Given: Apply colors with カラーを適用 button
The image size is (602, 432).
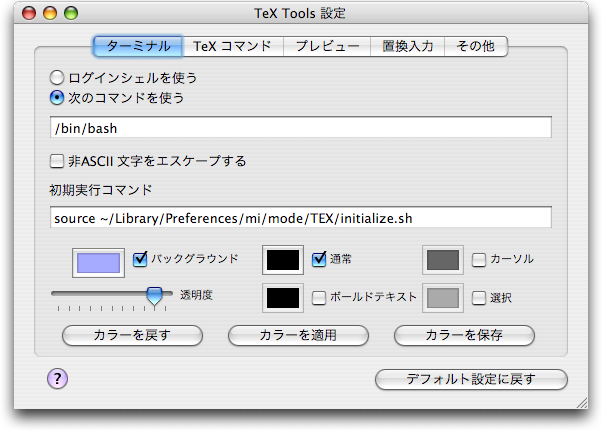Looking at the screenshot, I should (298, 336).
